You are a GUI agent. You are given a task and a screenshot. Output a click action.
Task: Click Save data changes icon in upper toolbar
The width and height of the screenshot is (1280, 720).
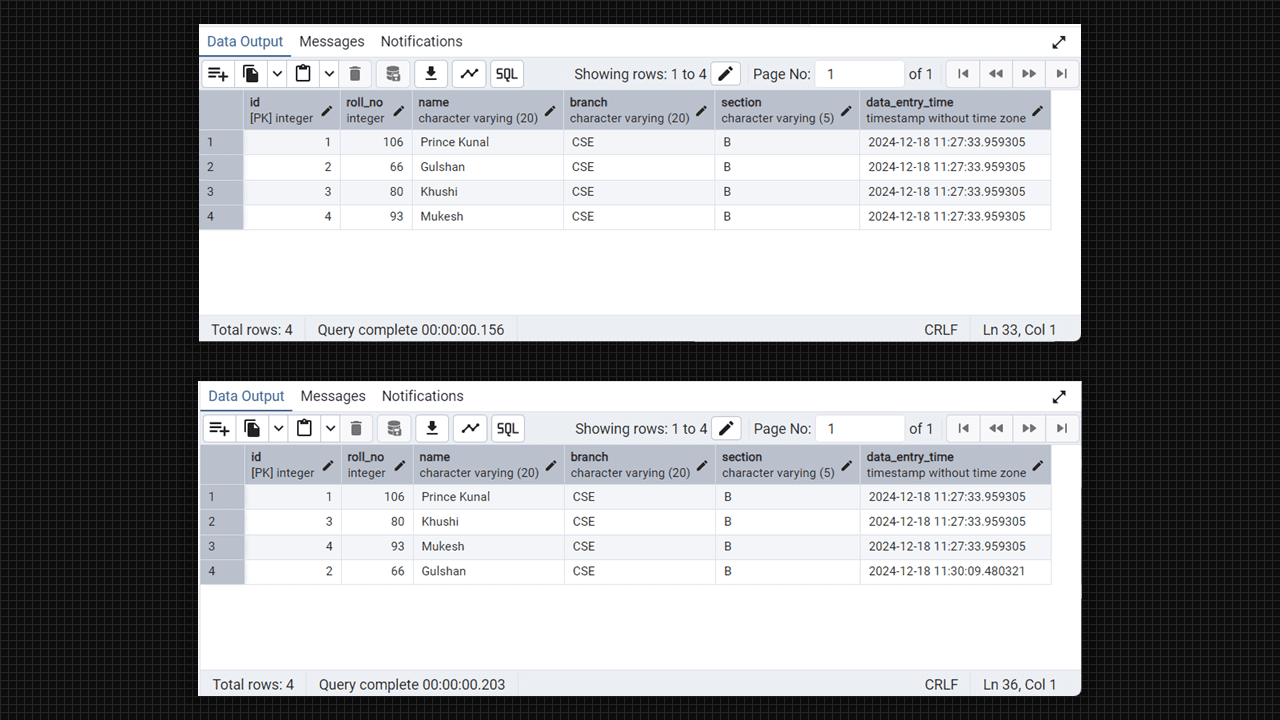pos(393,74)
